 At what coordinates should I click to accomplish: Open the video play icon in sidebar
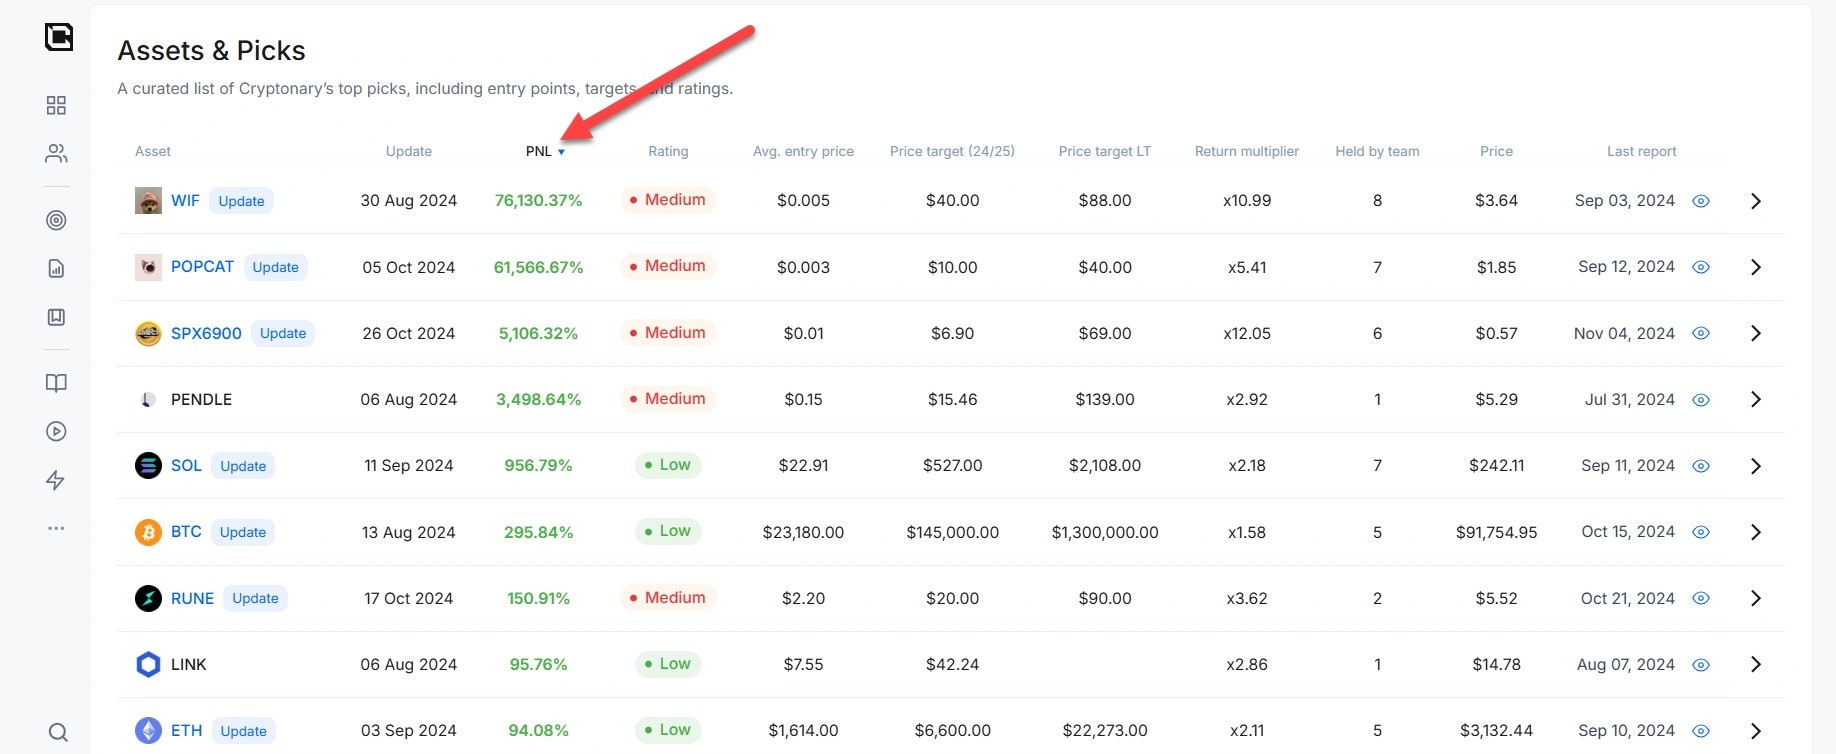pyautogui.click(x=56, y=431)
